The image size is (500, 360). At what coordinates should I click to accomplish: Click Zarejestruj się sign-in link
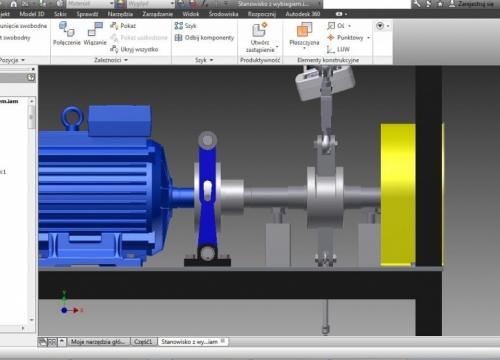pyautogui.click(x=475, y=4)
